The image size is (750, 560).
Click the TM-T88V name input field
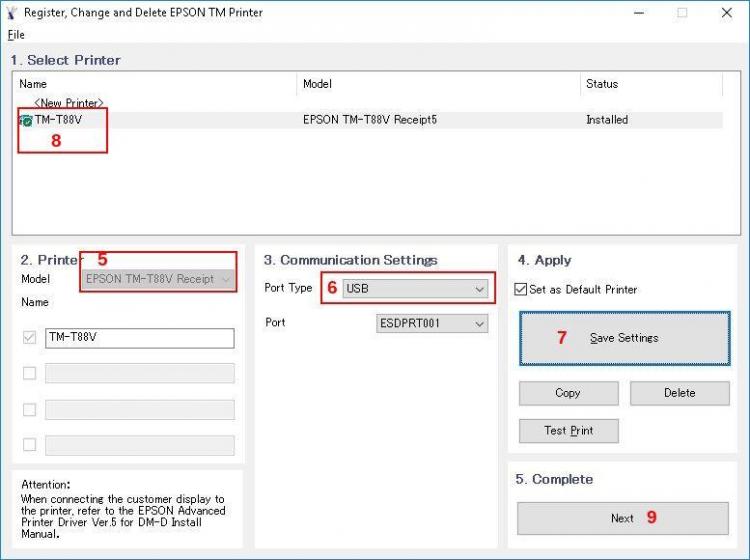(140, 338)
